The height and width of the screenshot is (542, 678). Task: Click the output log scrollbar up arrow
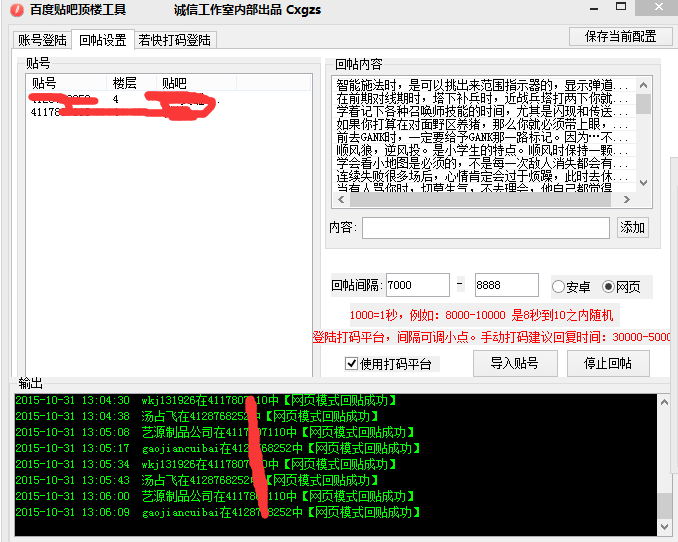point(664,402)
